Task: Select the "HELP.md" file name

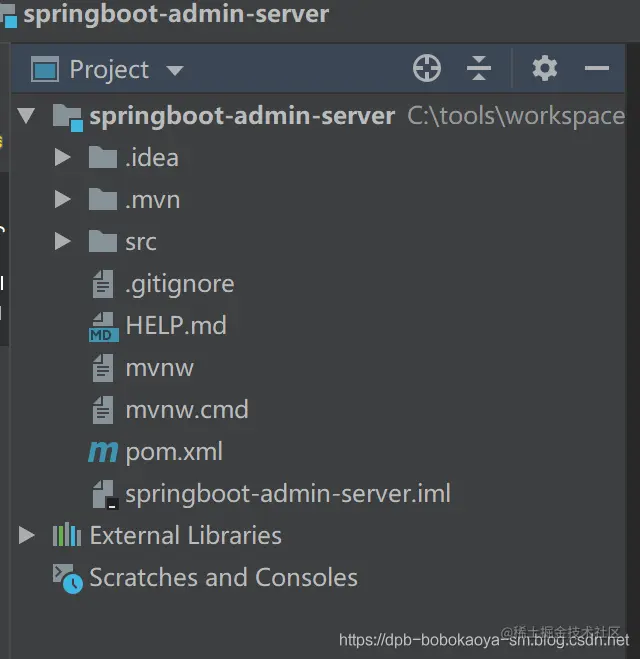Action: coord(176,326)
